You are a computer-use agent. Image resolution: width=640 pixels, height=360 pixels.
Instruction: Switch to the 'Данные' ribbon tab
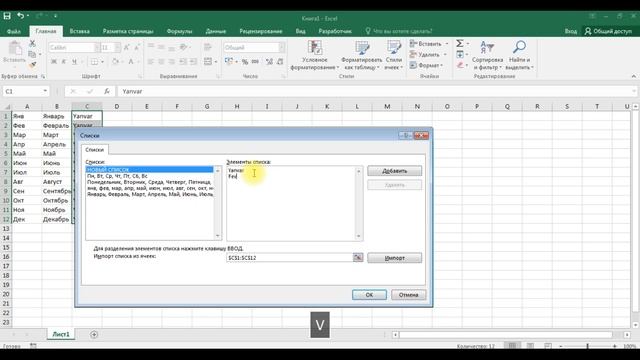(216, 31)
